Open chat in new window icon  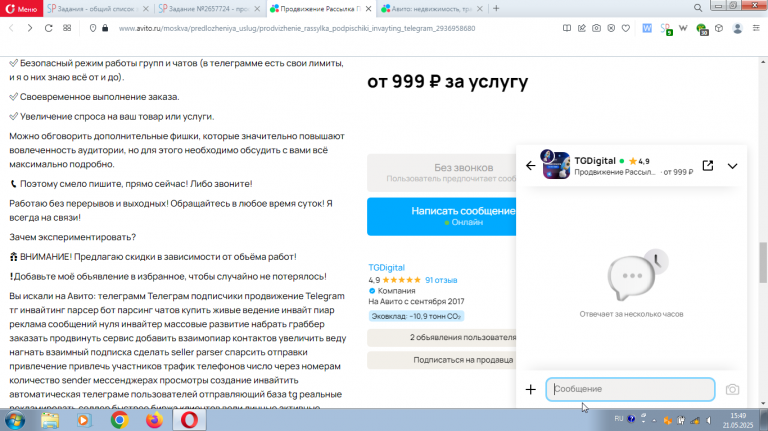708,166
